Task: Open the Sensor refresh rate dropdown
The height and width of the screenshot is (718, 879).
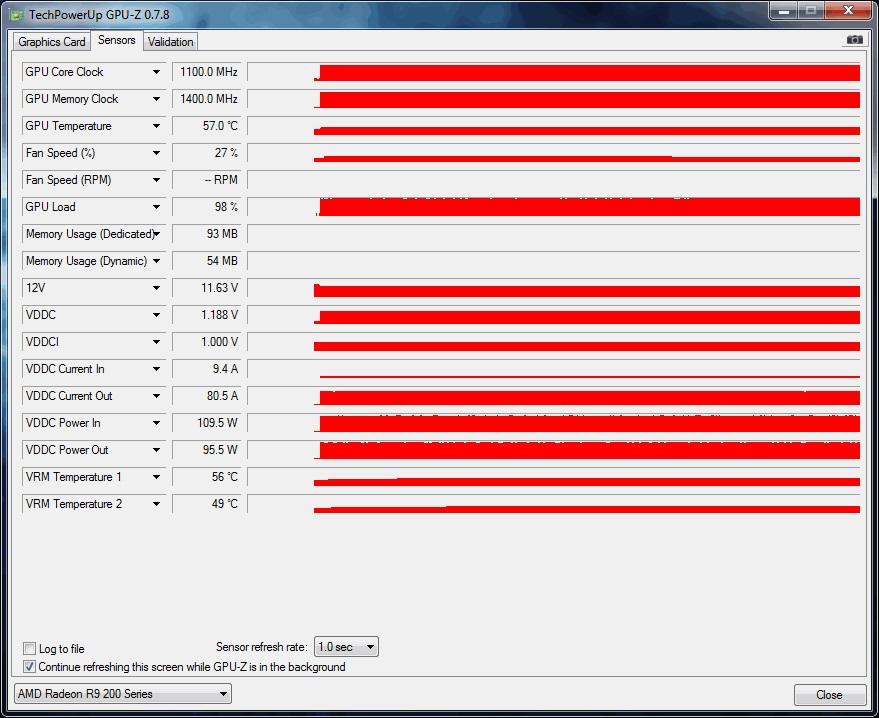Action: [x=346, y=647]
